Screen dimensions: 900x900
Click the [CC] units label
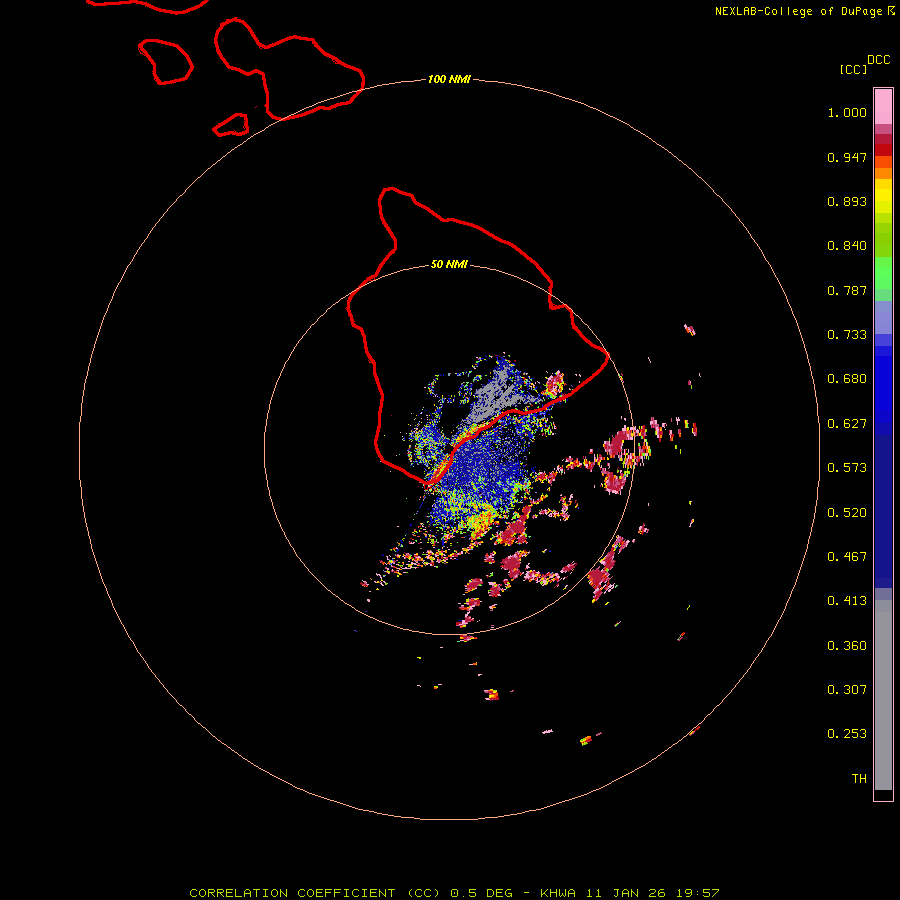coord(854,69)
